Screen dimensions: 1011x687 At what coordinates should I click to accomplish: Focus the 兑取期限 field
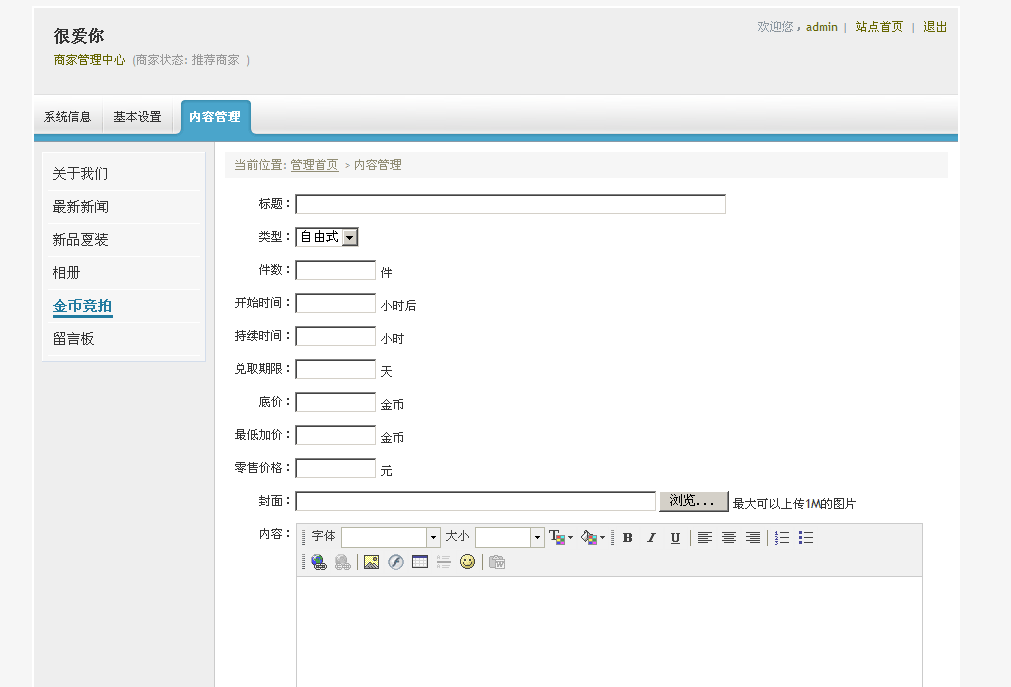[x=335, y=369]
